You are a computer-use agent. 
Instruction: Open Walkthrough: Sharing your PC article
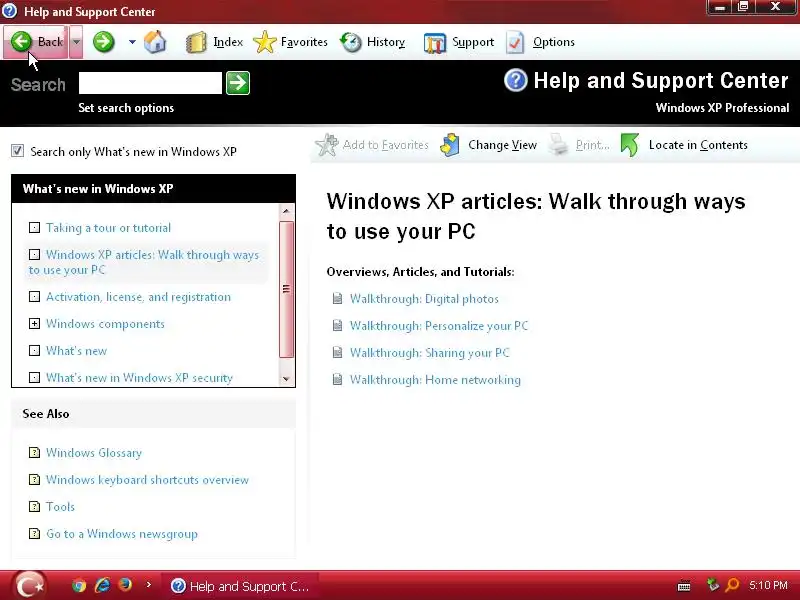(430, 353)
